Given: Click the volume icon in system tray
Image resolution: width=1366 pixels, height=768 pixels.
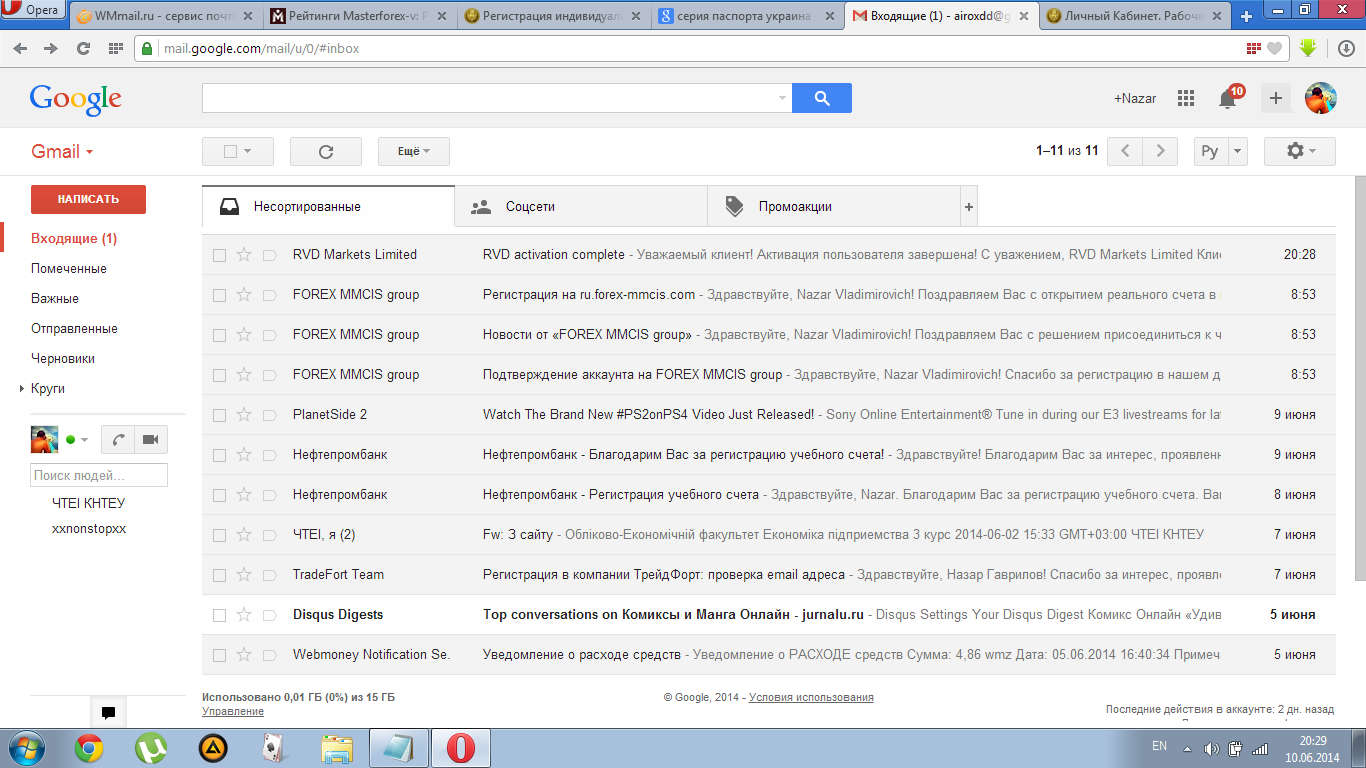Looking at the screenshot, I should click(x=1212, y=747).
